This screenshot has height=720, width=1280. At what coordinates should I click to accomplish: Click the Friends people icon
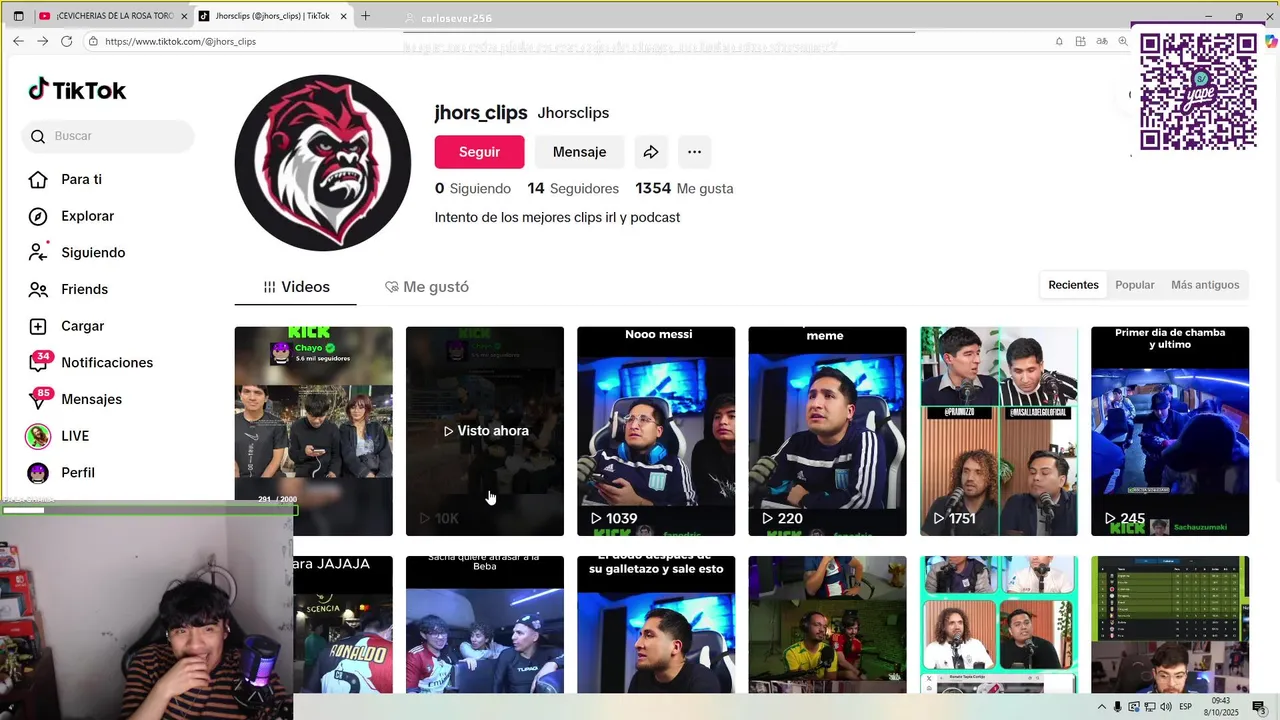click(x=38, y=289)
